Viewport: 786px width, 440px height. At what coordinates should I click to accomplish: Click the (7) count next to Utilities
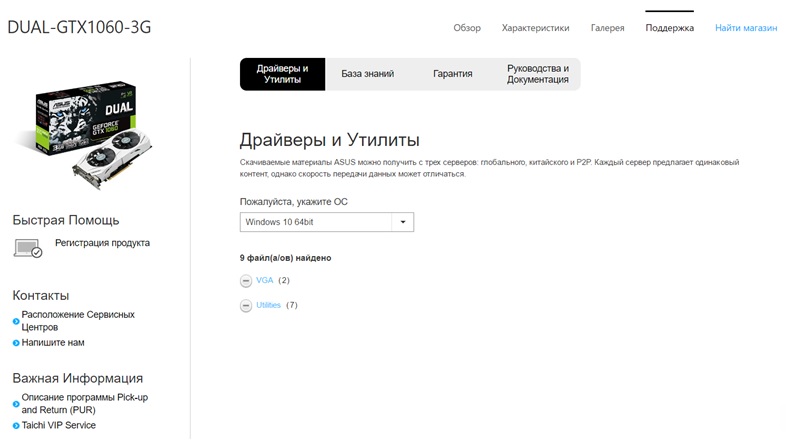point(292,305)
